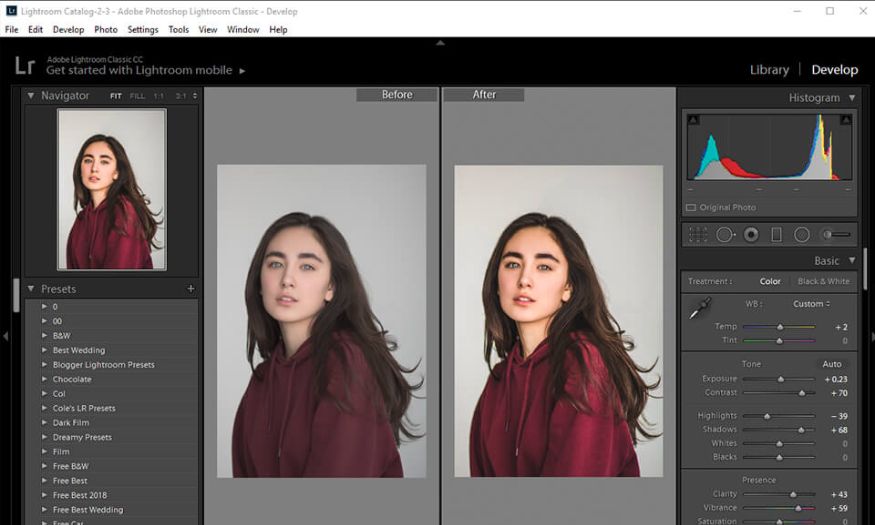
Task: Click the Contrast slider handle
Action: [x=802, y=393]
